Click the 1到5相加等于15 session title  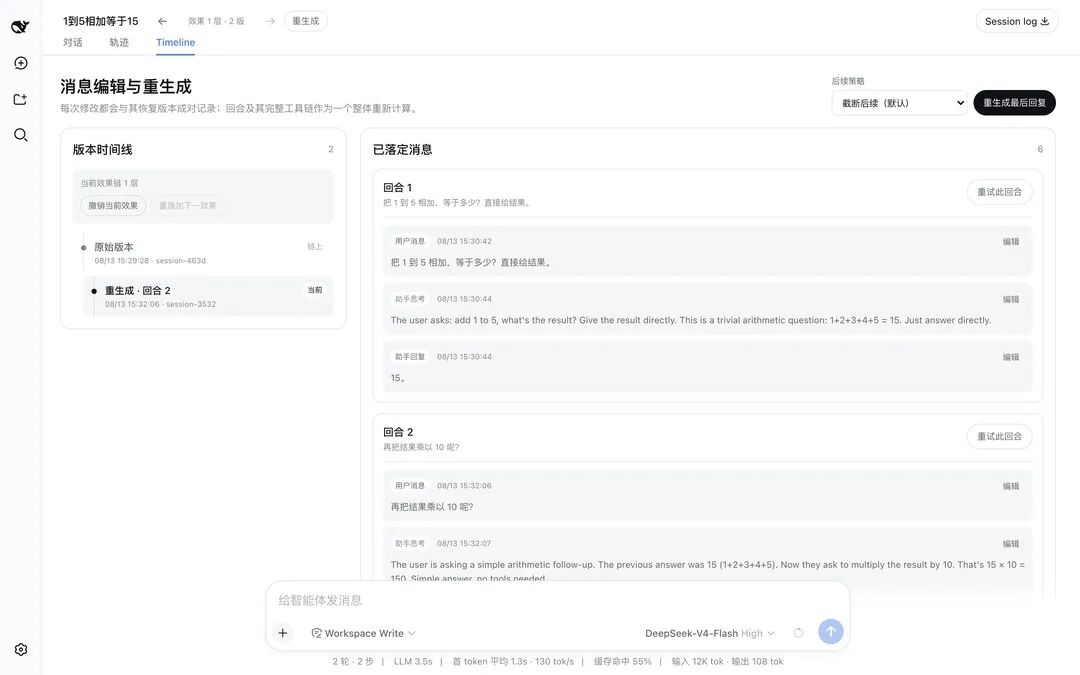(101, 21)
